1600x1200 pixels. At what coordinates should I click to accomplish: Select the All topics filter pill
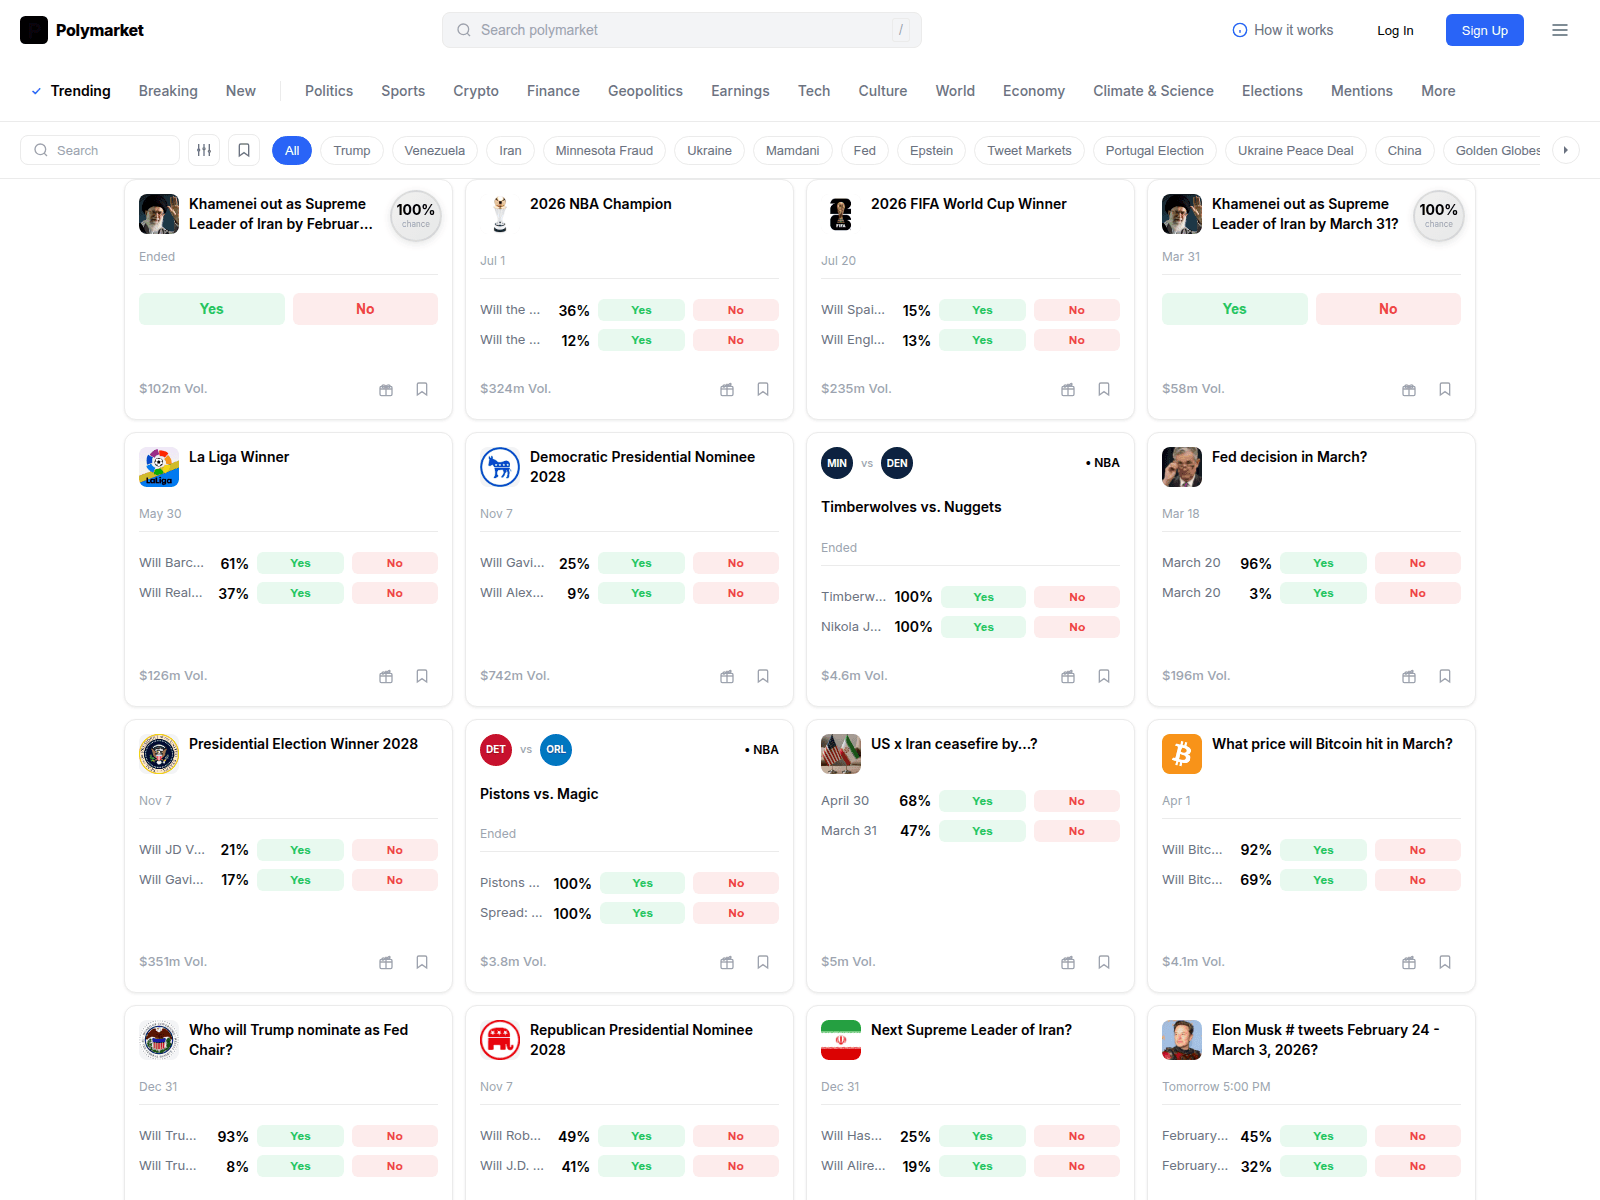point(291,149)
